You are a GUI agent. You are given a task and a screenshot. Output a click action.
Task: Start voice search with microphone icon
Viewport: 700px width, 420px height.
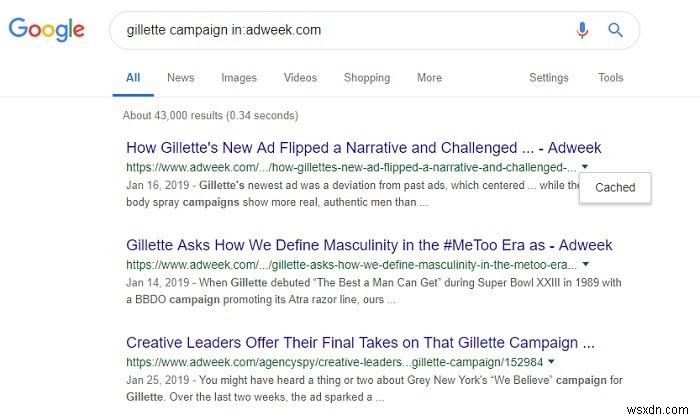[x=582, y=30]
